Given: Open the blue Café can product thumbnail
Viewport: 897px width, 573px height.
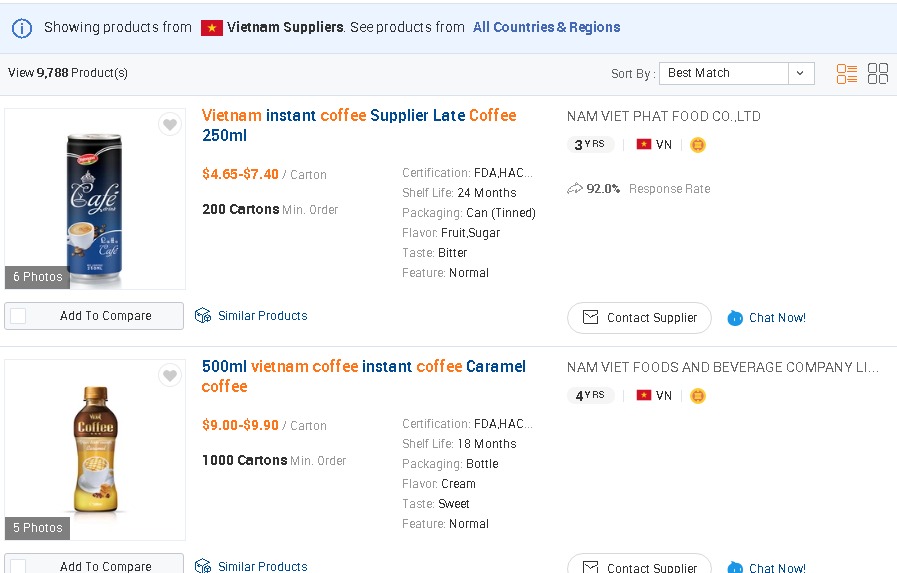Looking at the screenshot, I should pyautogui.click(x=95, y=199).
